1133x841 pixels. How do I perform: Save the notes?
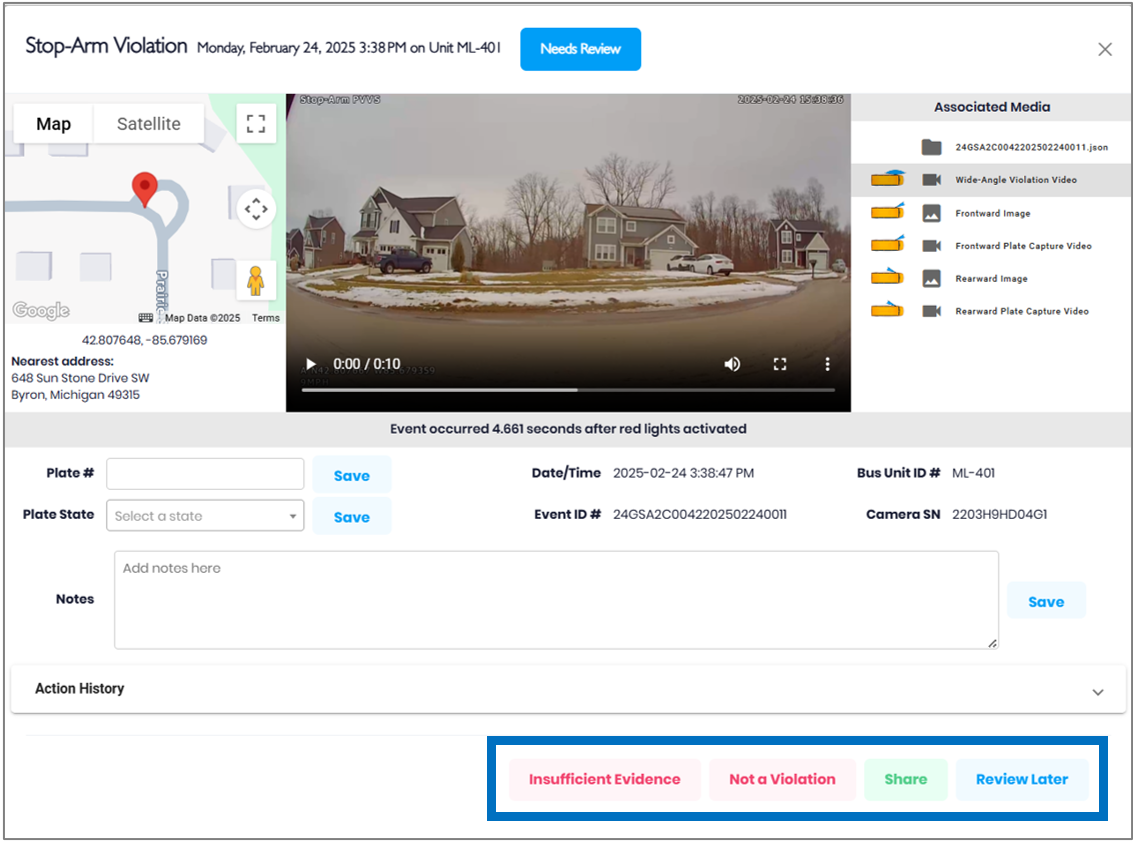(1046, 601)
